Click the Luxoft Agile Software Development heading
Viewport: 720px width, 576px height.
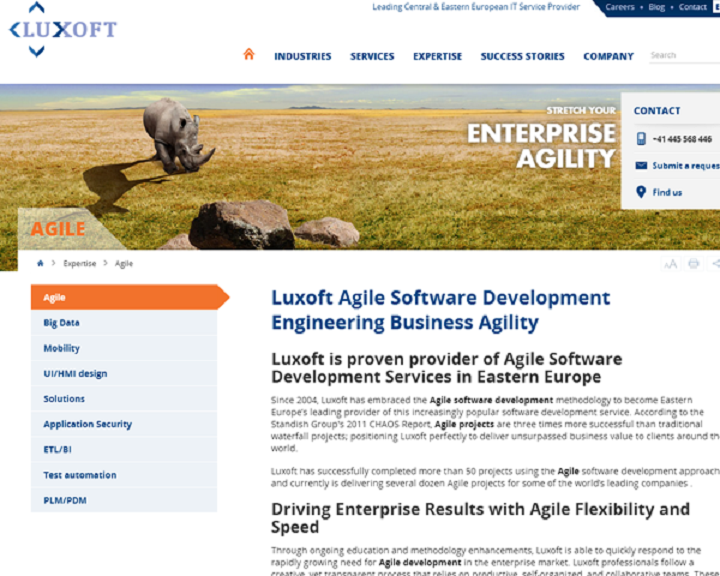pos(441,310)
